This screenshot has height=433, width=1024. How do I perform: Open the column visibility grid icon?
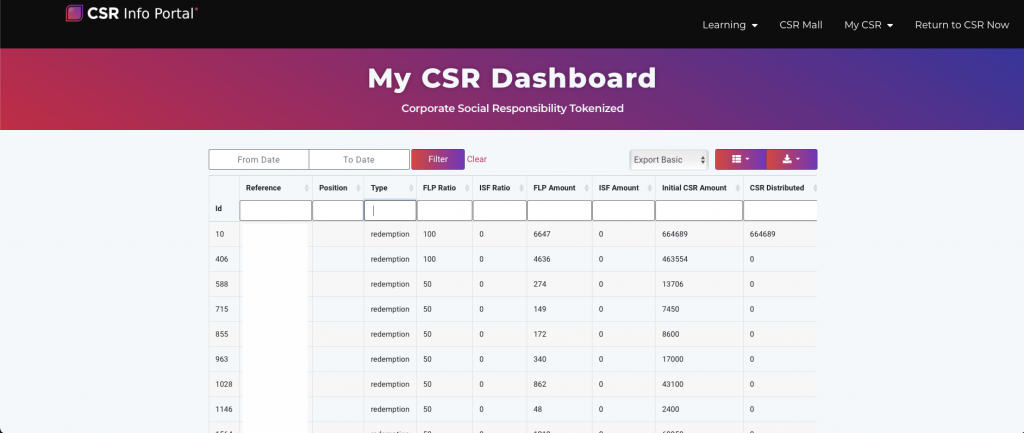click(x=740, y=159)
